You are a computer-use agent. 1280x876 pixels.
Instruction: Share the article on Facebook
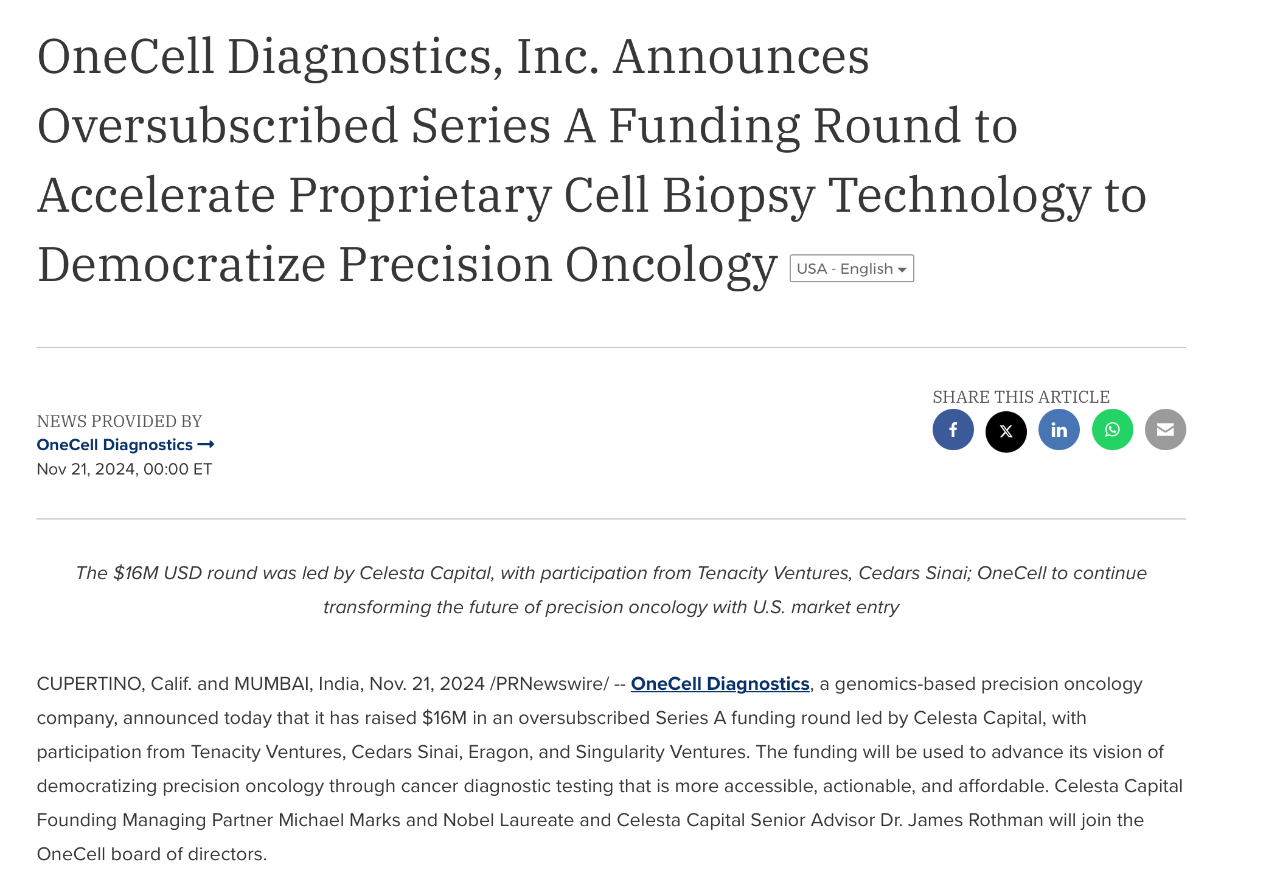pos(953,430)
